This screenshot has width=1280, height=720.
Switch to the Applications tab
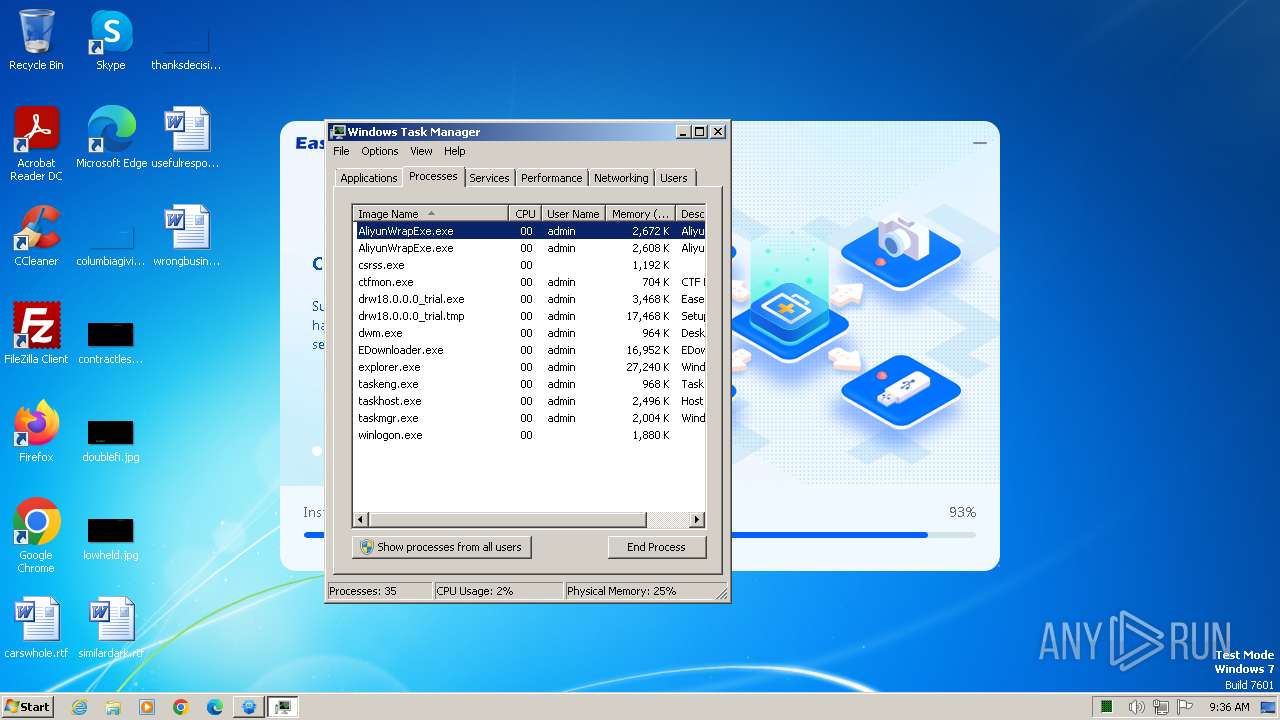(368, 178)
